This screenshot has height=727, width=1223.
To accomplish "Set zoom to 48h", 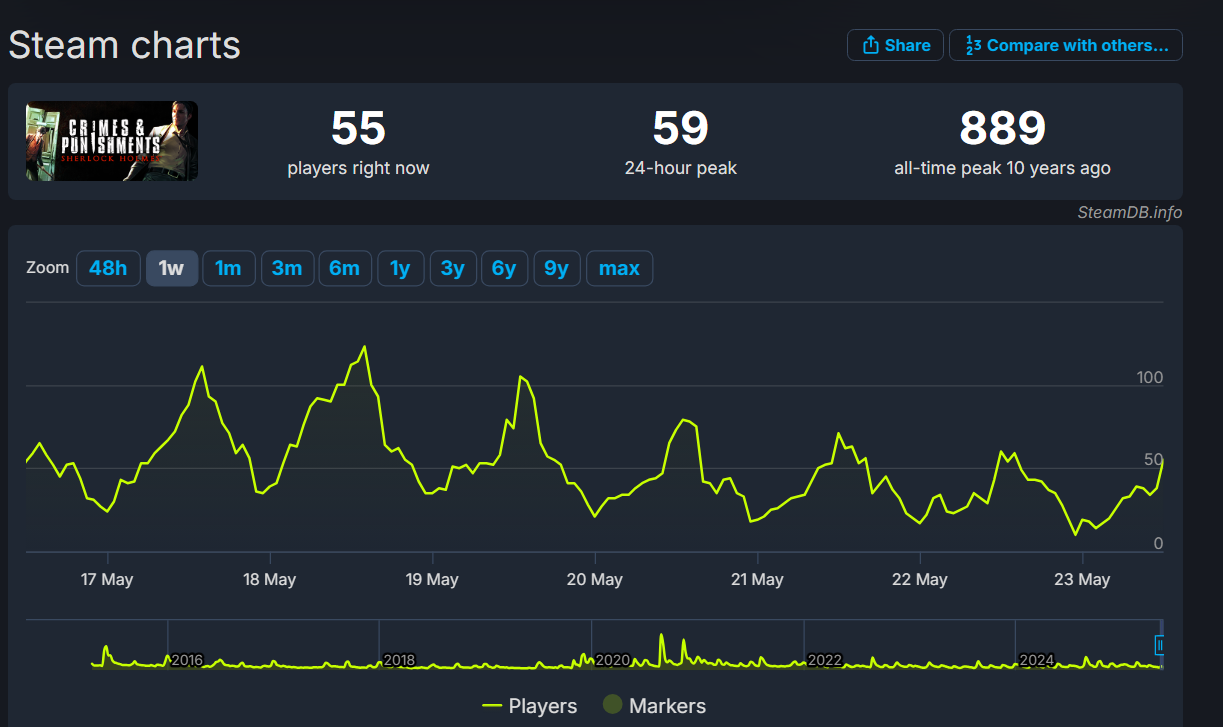I will [108, 268].
